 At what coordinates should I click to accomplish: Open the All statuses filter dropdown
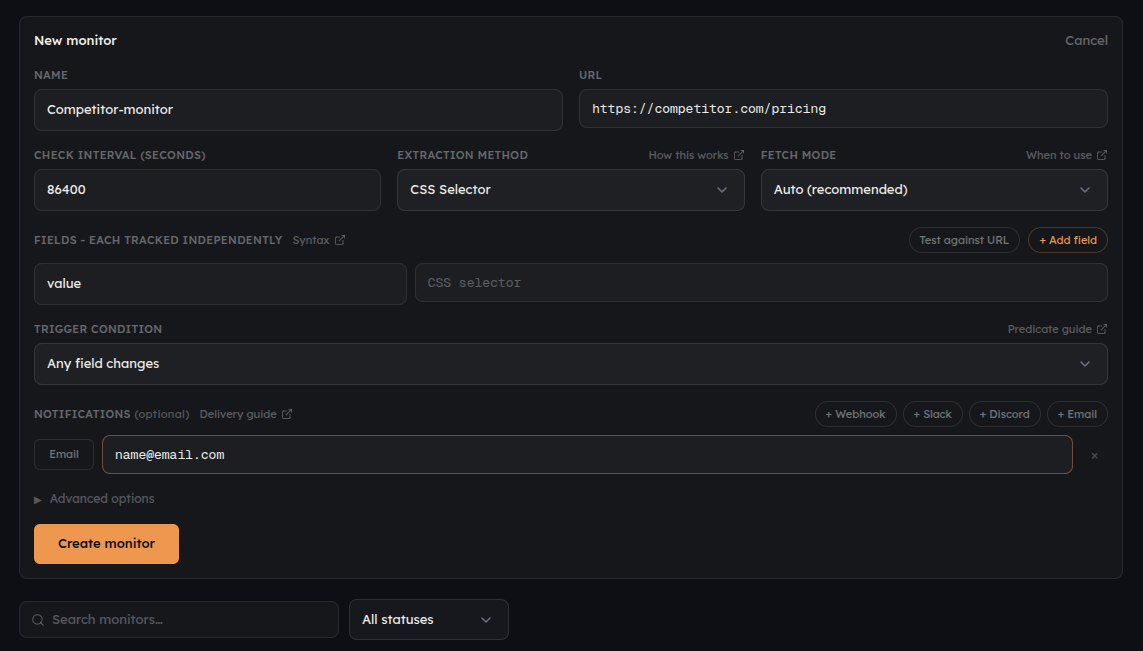[429, 620]
